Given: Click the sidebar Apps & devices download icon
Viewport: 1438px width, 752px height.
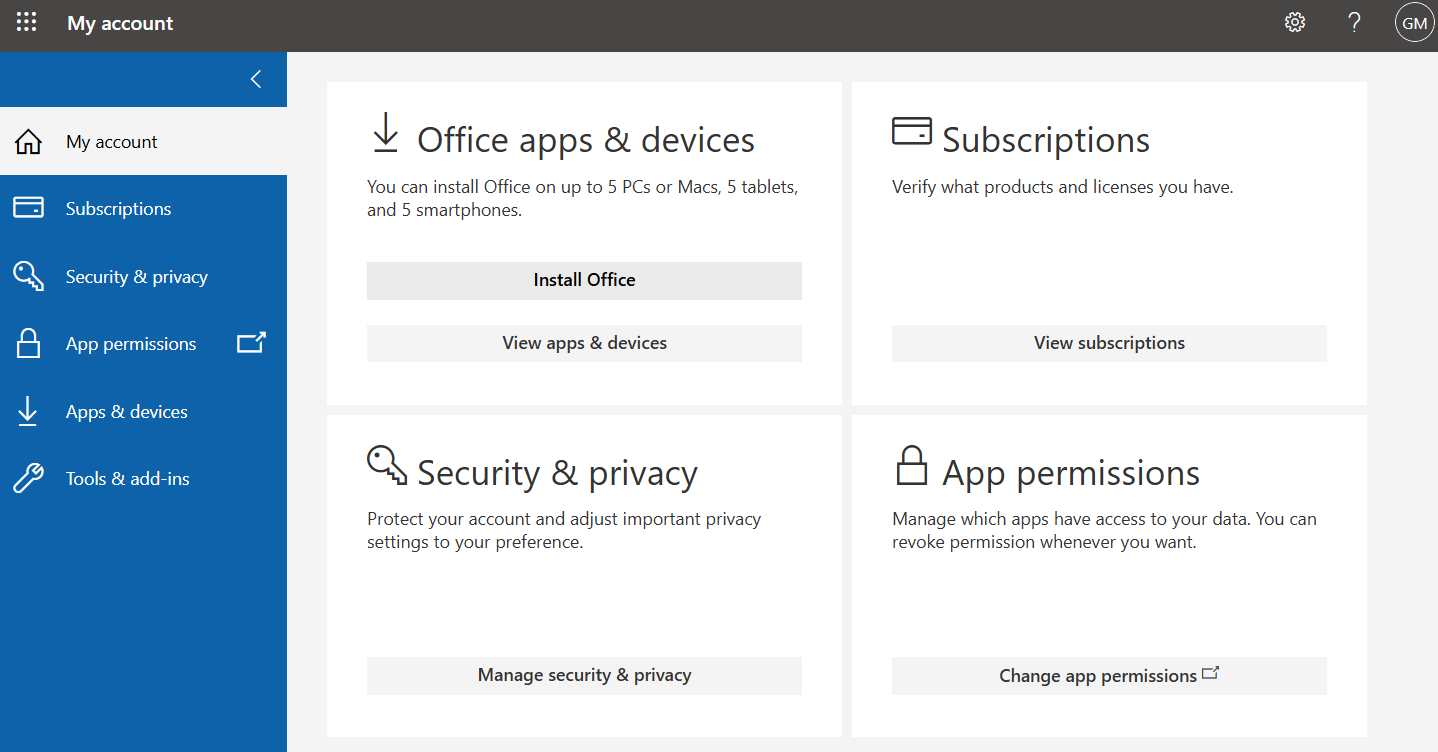Looking at the screenshot, I should tap(27, 411).
